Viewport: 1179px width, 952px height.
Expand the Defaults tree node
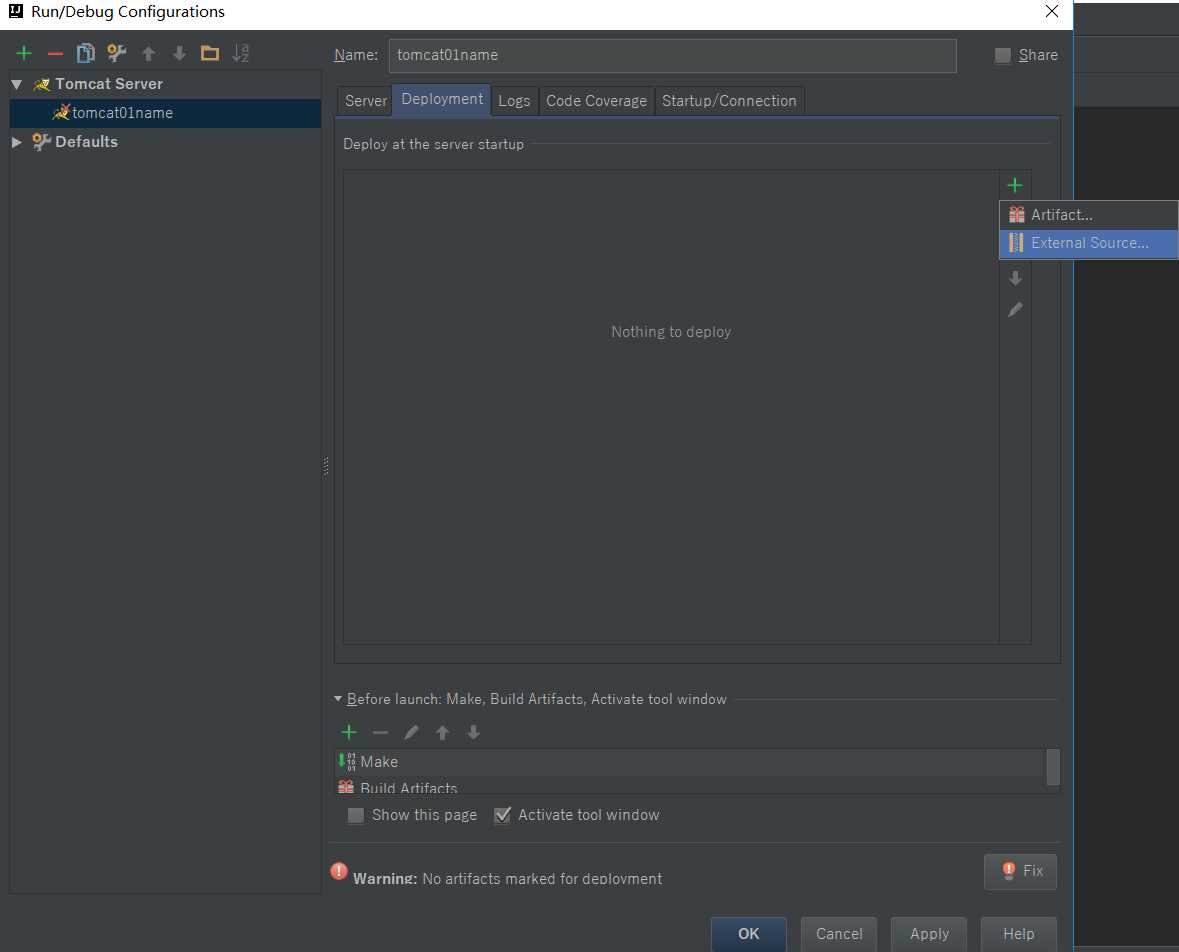coord(17,141)
